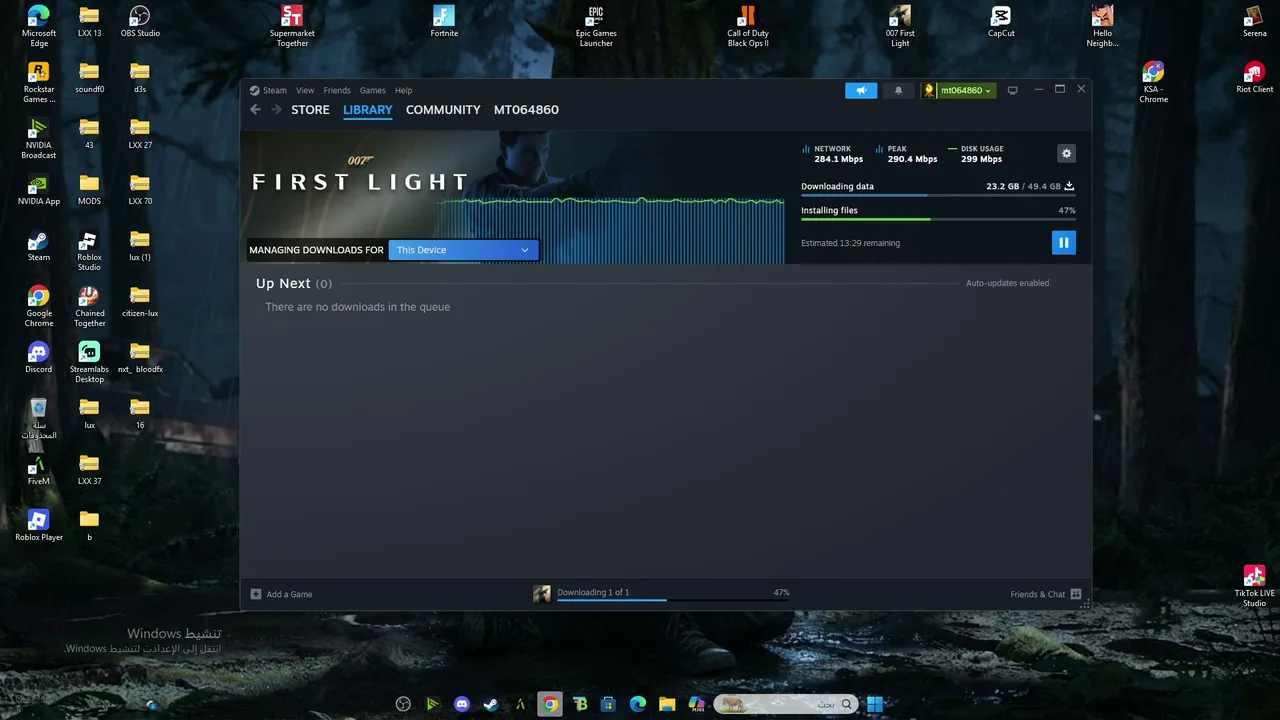Viewport: 1280px width, 720px height.
Task: Open the Friends & Chat grid icon
Action: [1076, 594]
